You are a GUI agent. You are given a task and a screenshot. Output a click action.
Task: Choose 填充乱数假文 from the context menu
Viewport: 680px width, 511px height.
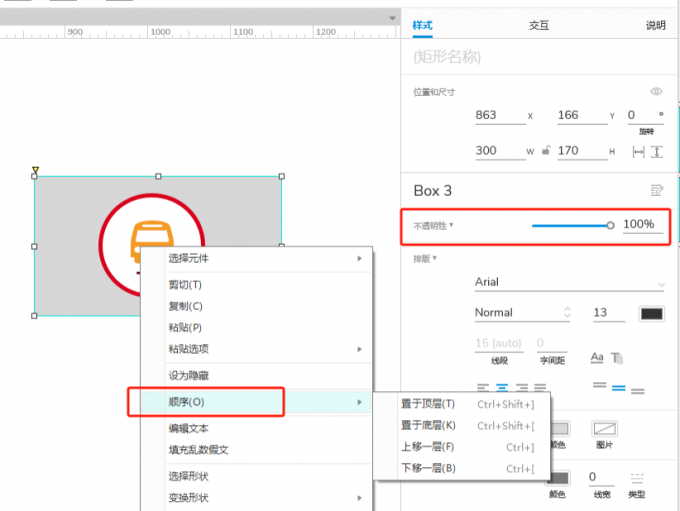[x=198, y=450]
